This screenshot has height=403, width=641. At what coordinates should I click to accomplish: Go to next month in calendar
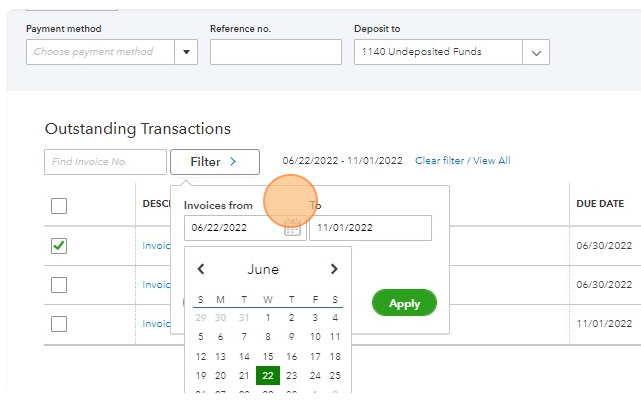coord(334,269)
